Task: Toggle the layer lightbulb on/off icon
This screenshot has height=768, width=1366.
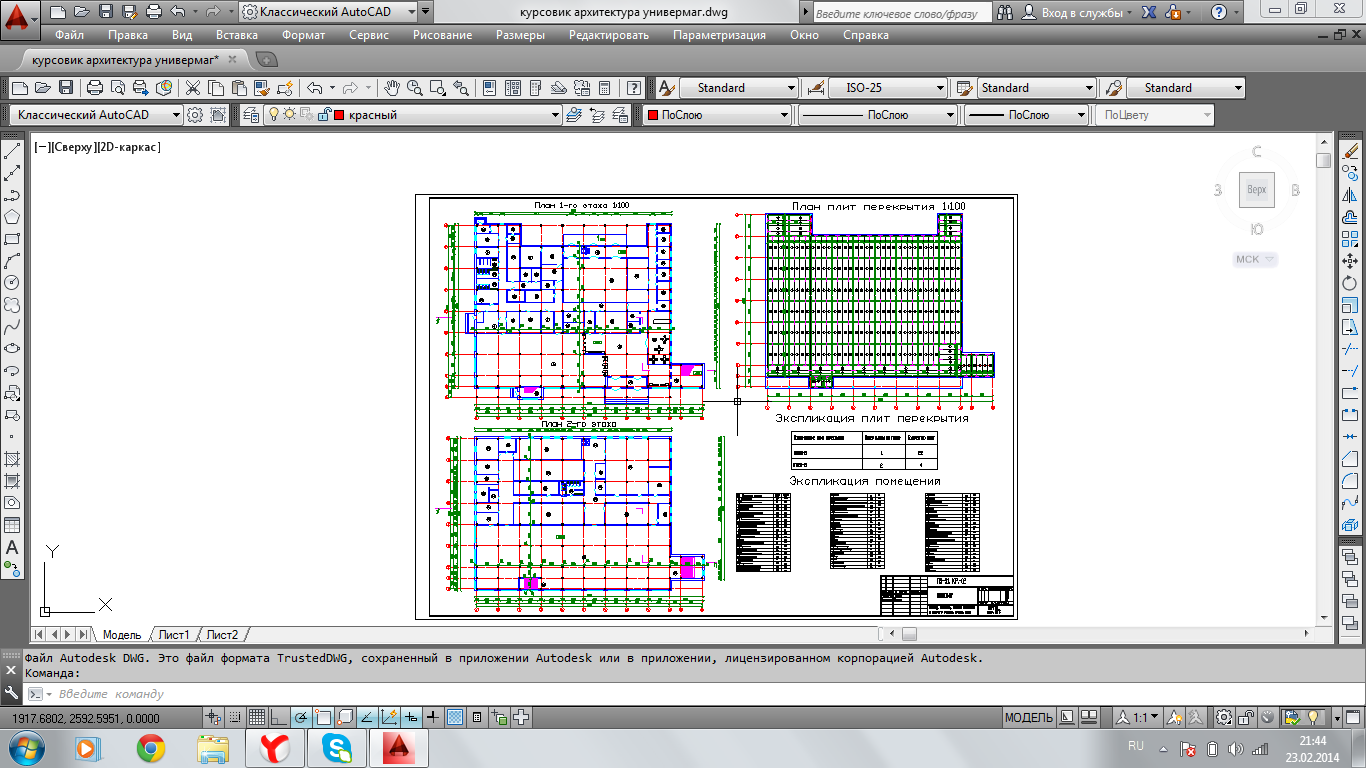Action: tap(272, 114)
